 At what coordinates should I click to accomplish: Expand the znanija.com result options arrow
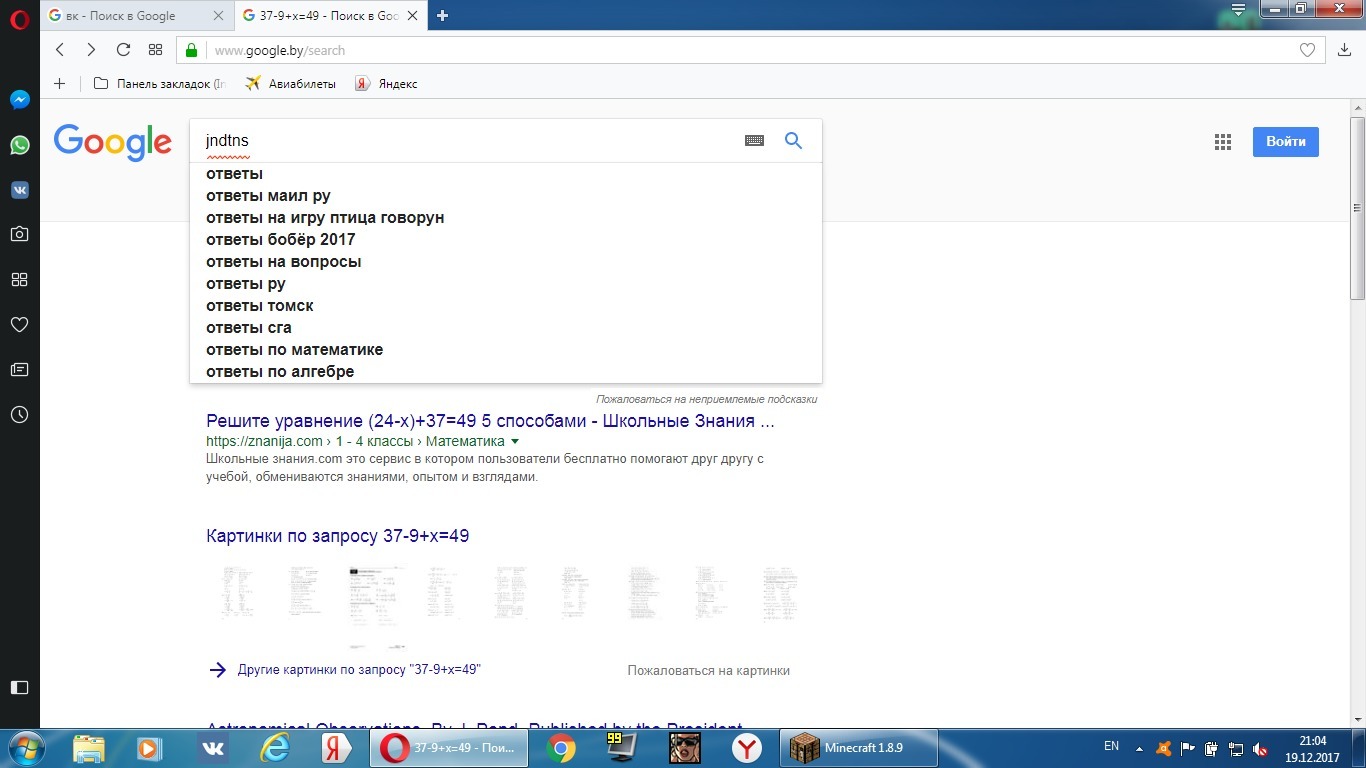point(515,441)
